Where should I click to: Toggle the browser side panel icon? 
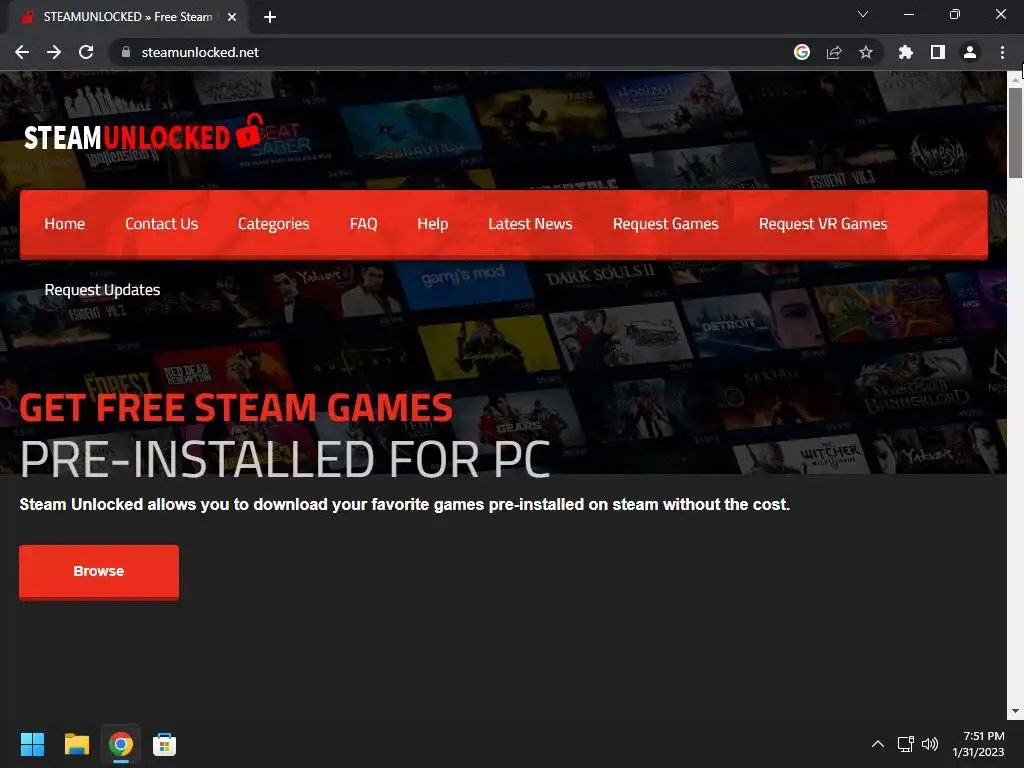[938, 52]
